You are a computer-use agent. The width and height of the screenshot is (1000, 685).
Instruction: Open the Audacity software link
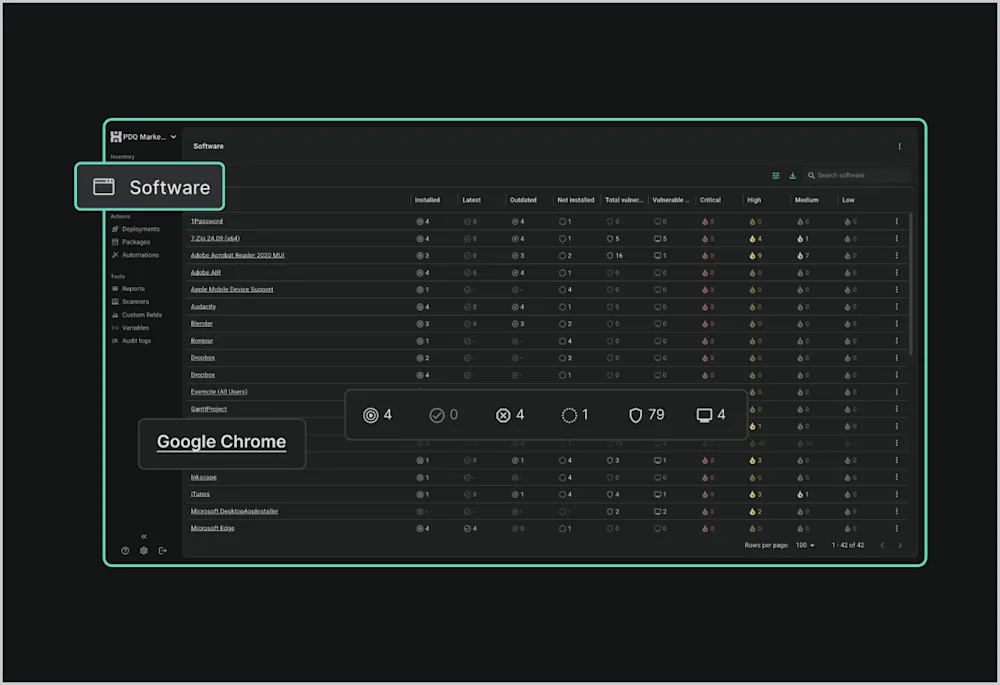click(x=203, y=307)
